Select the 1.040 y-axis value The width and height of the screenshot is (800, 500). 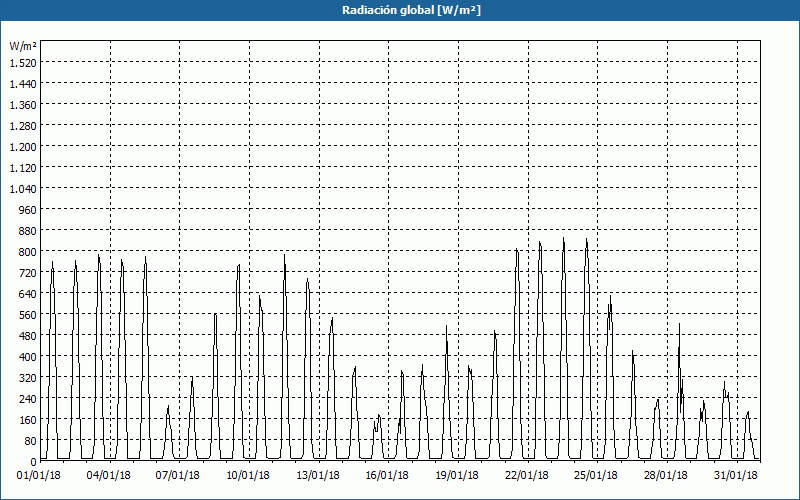(x=23, y=188)
